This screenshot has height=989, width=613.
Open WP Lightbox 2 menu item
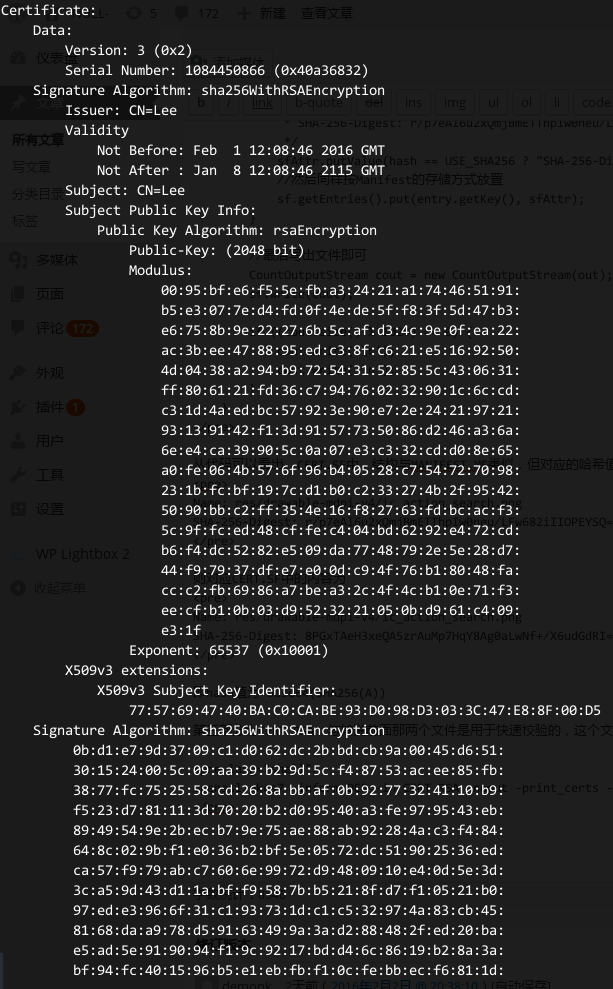83,554
